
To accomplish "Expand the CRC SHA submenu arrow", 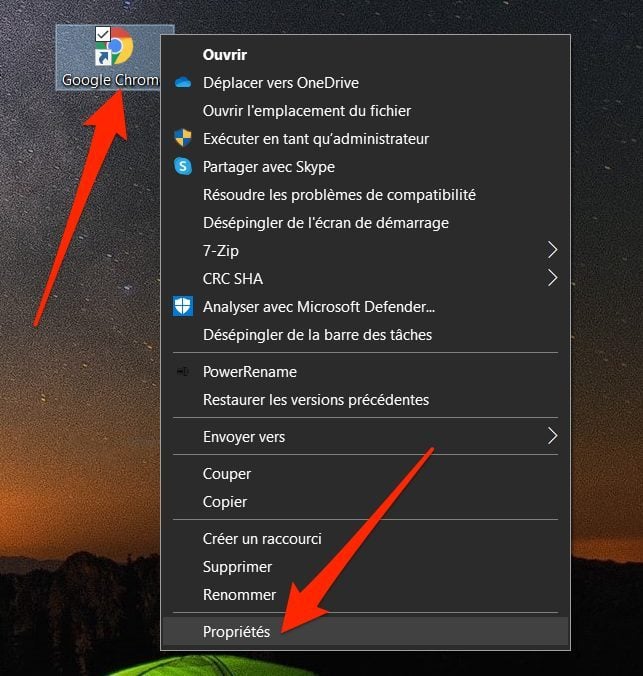I will click(x=552, y=278).
